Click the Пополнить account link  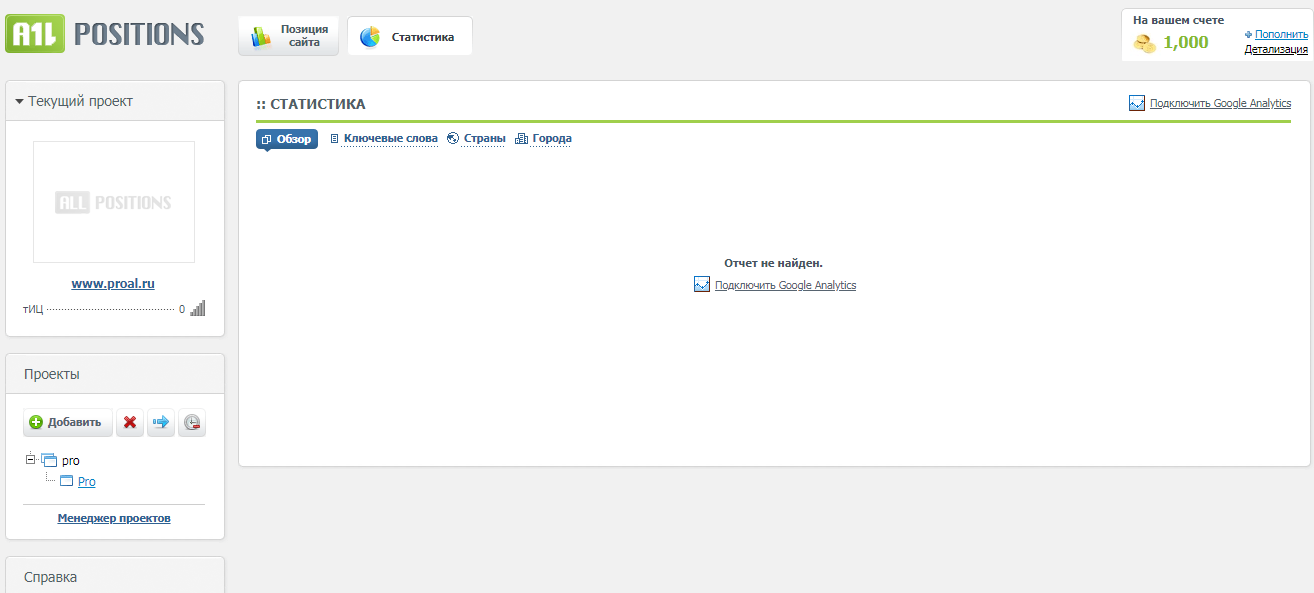tap(1281, 34)
